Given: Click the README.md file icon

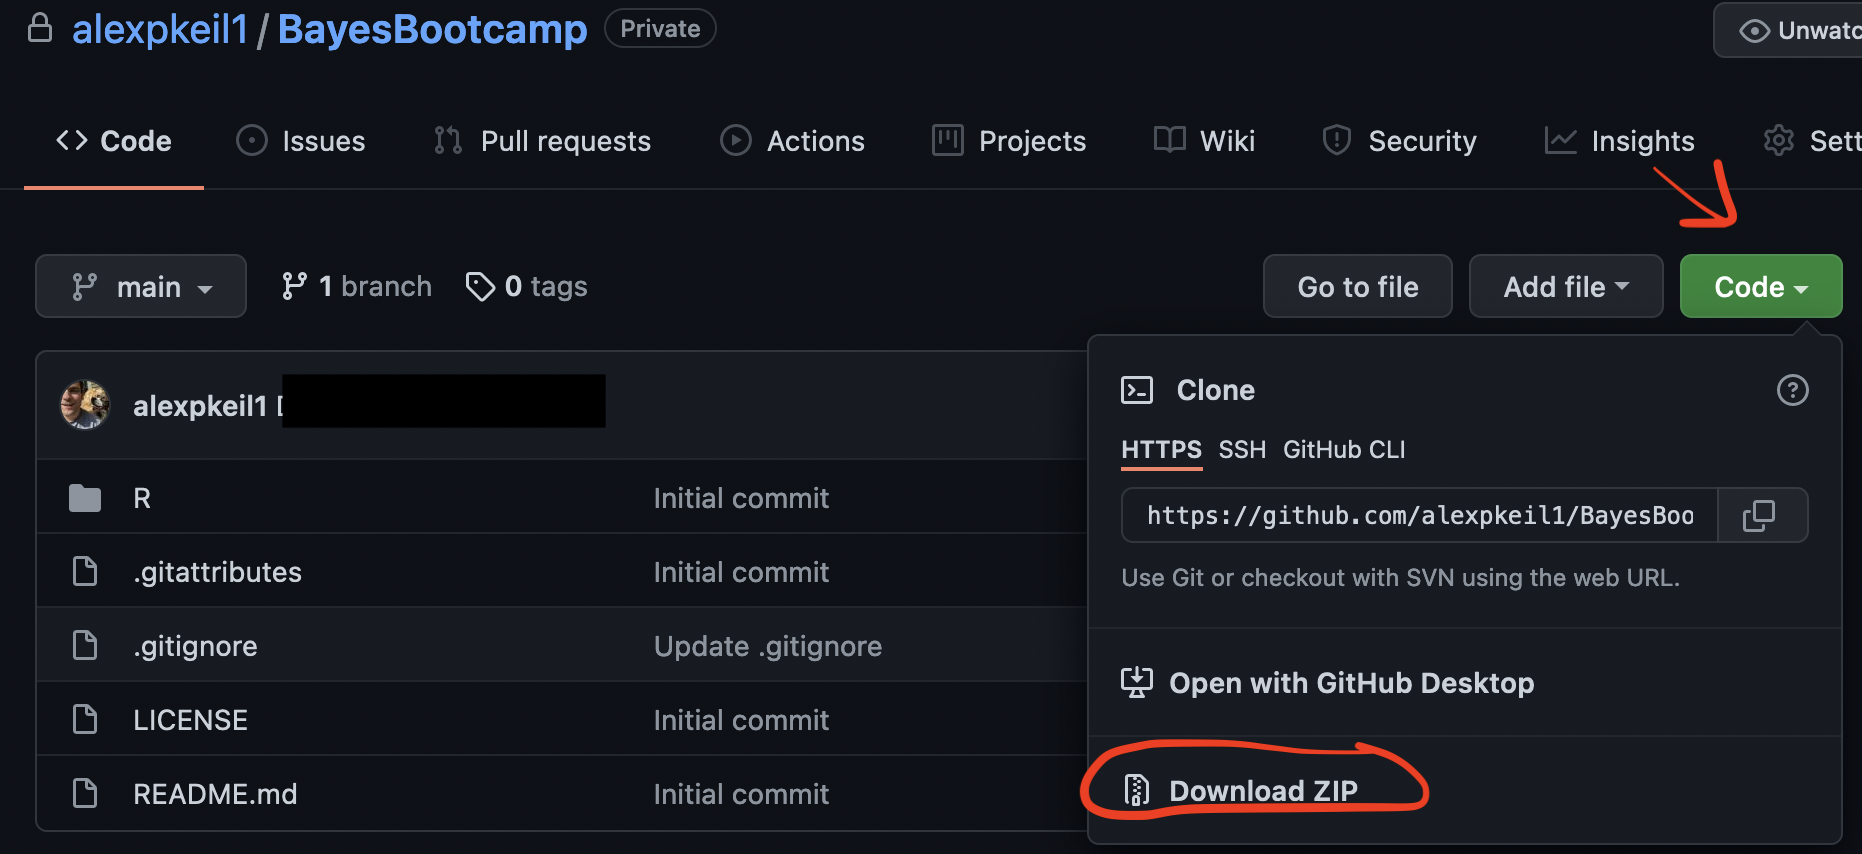Looking at the screenshot, I should pos(85,793).
